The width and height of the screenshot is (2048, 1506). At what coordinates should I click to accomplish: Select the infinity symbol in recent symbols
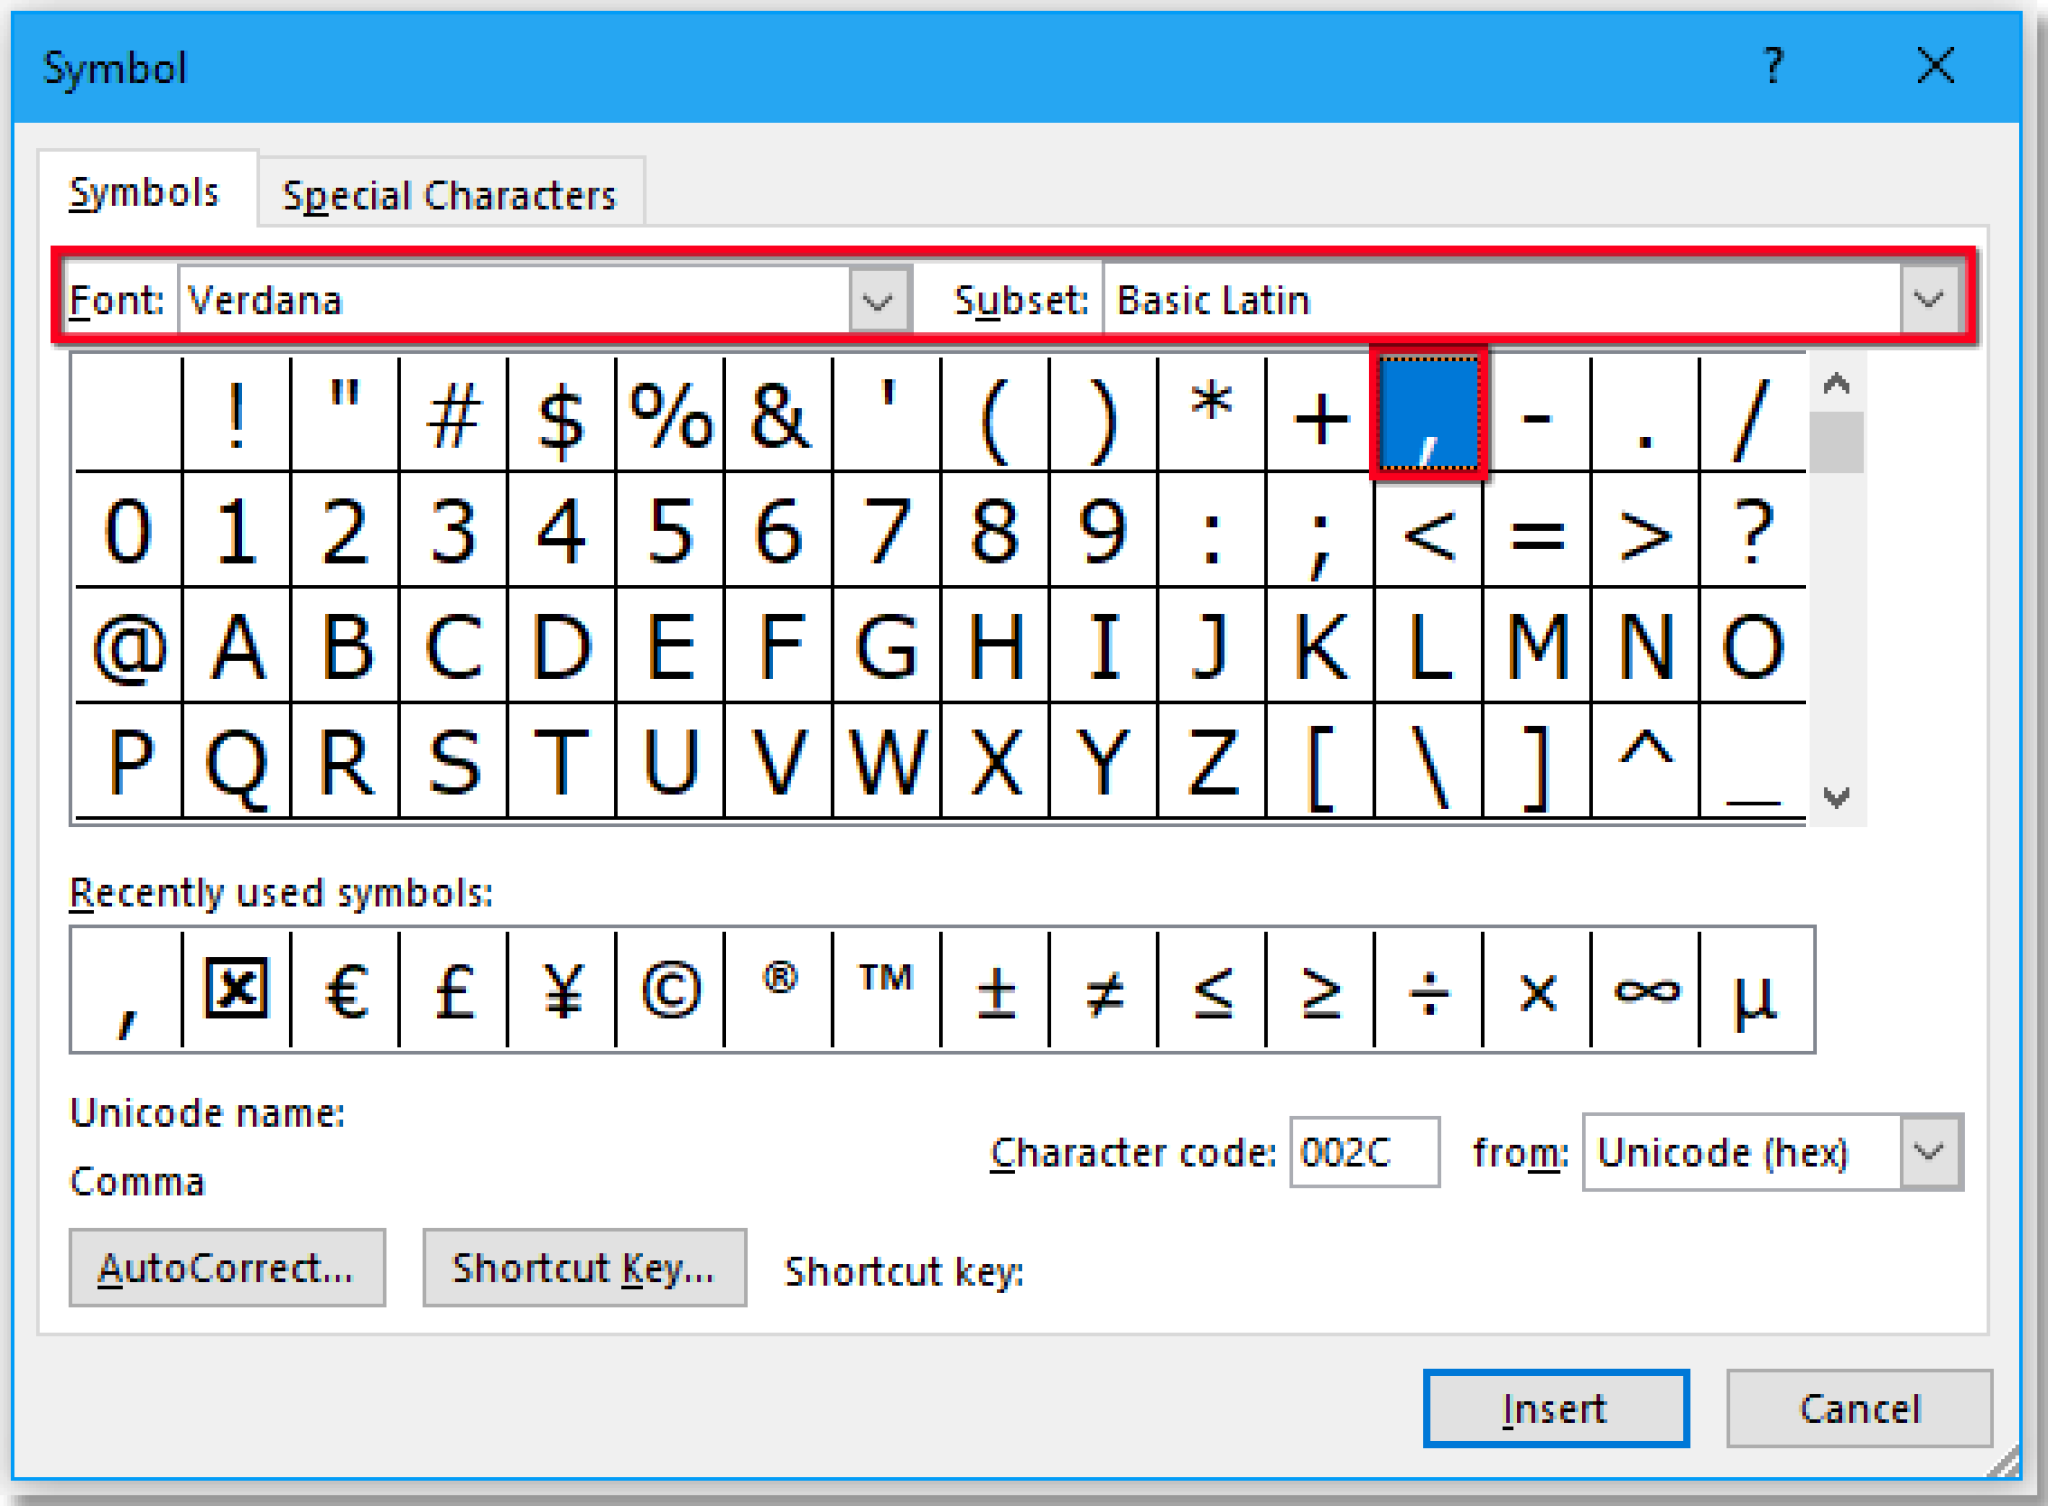[1645, 990]
